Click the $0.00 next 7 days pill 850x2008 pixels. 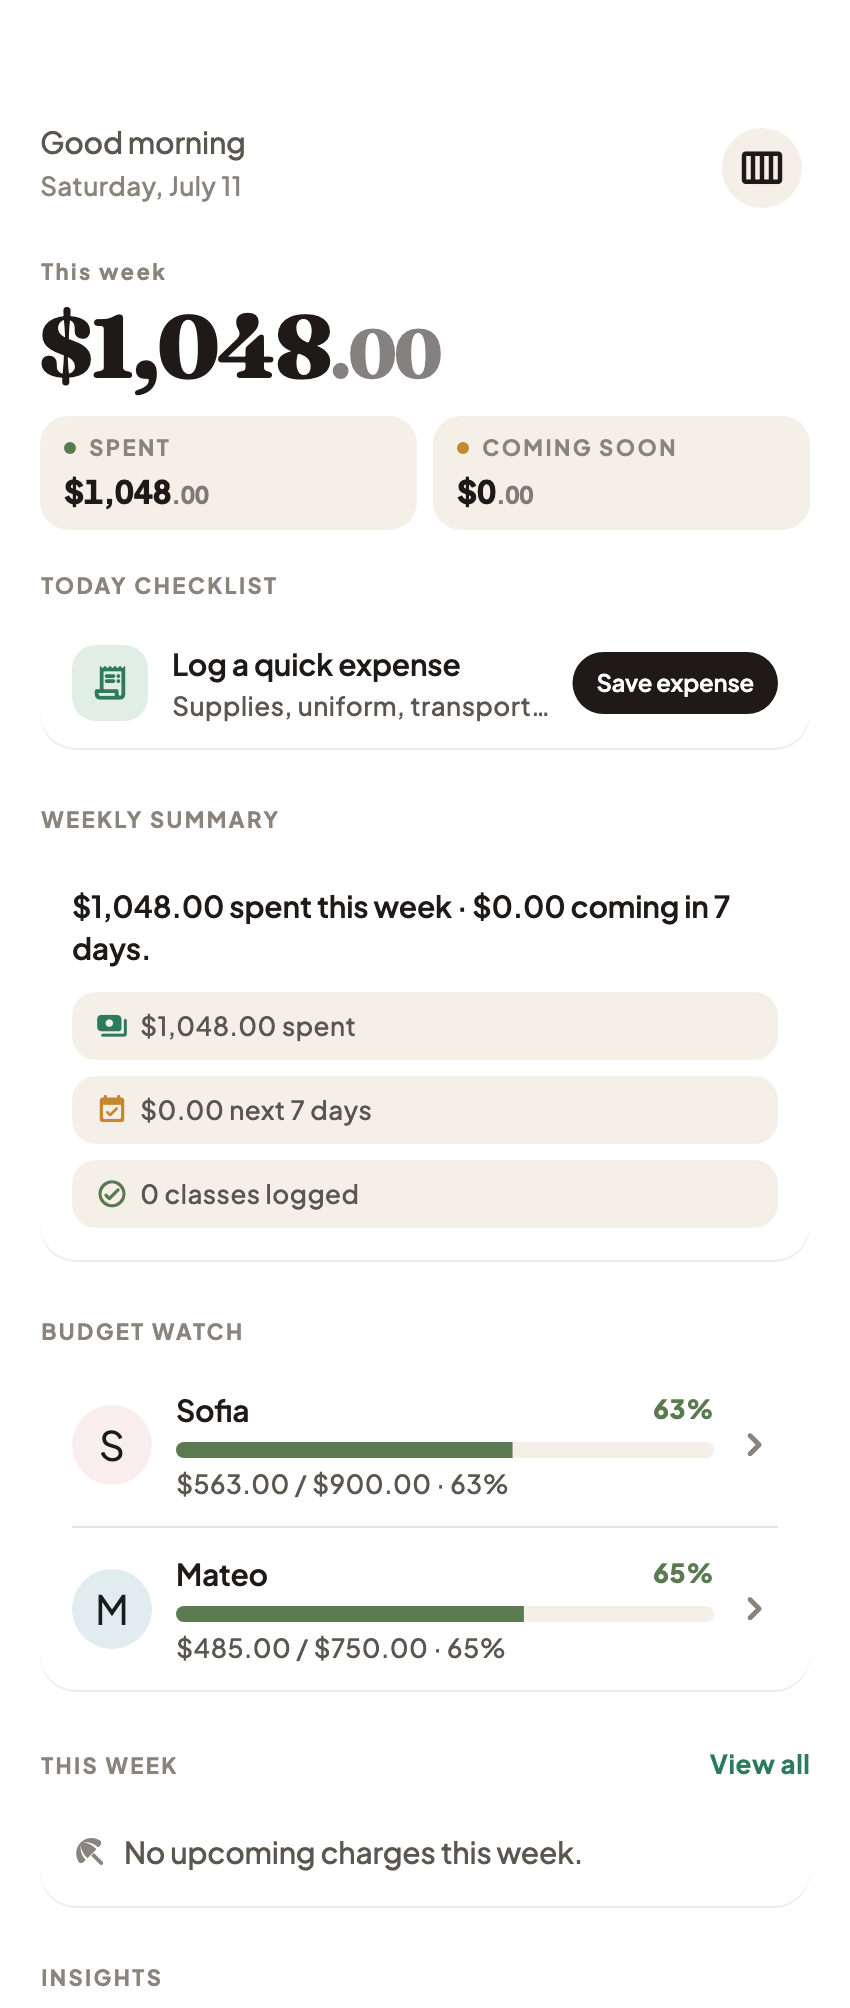point(425,1110)
